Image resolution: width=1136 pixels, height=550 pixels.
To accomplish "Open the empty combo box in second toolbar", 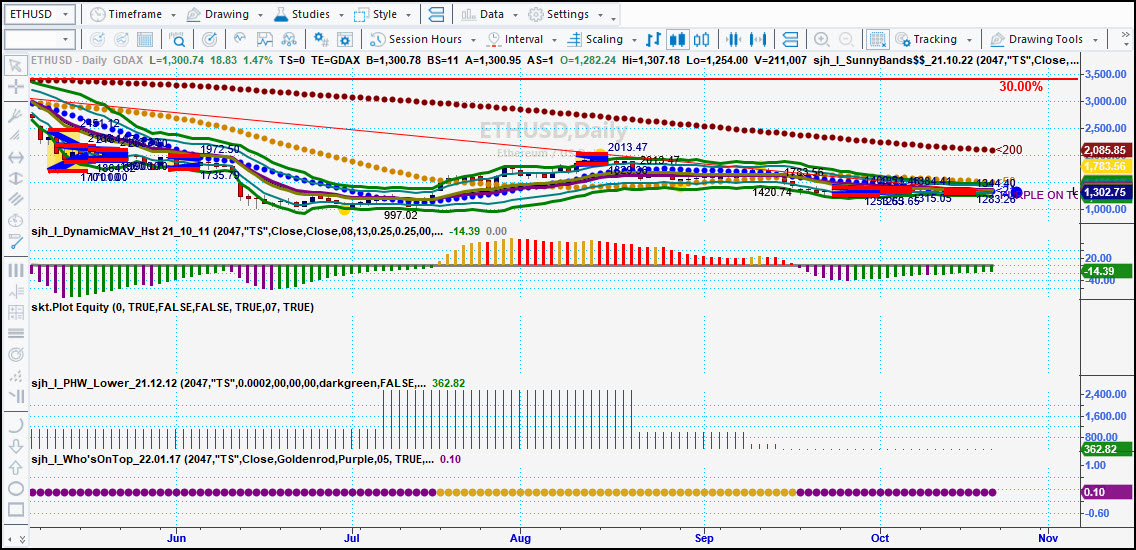I will tap(40, 39).
